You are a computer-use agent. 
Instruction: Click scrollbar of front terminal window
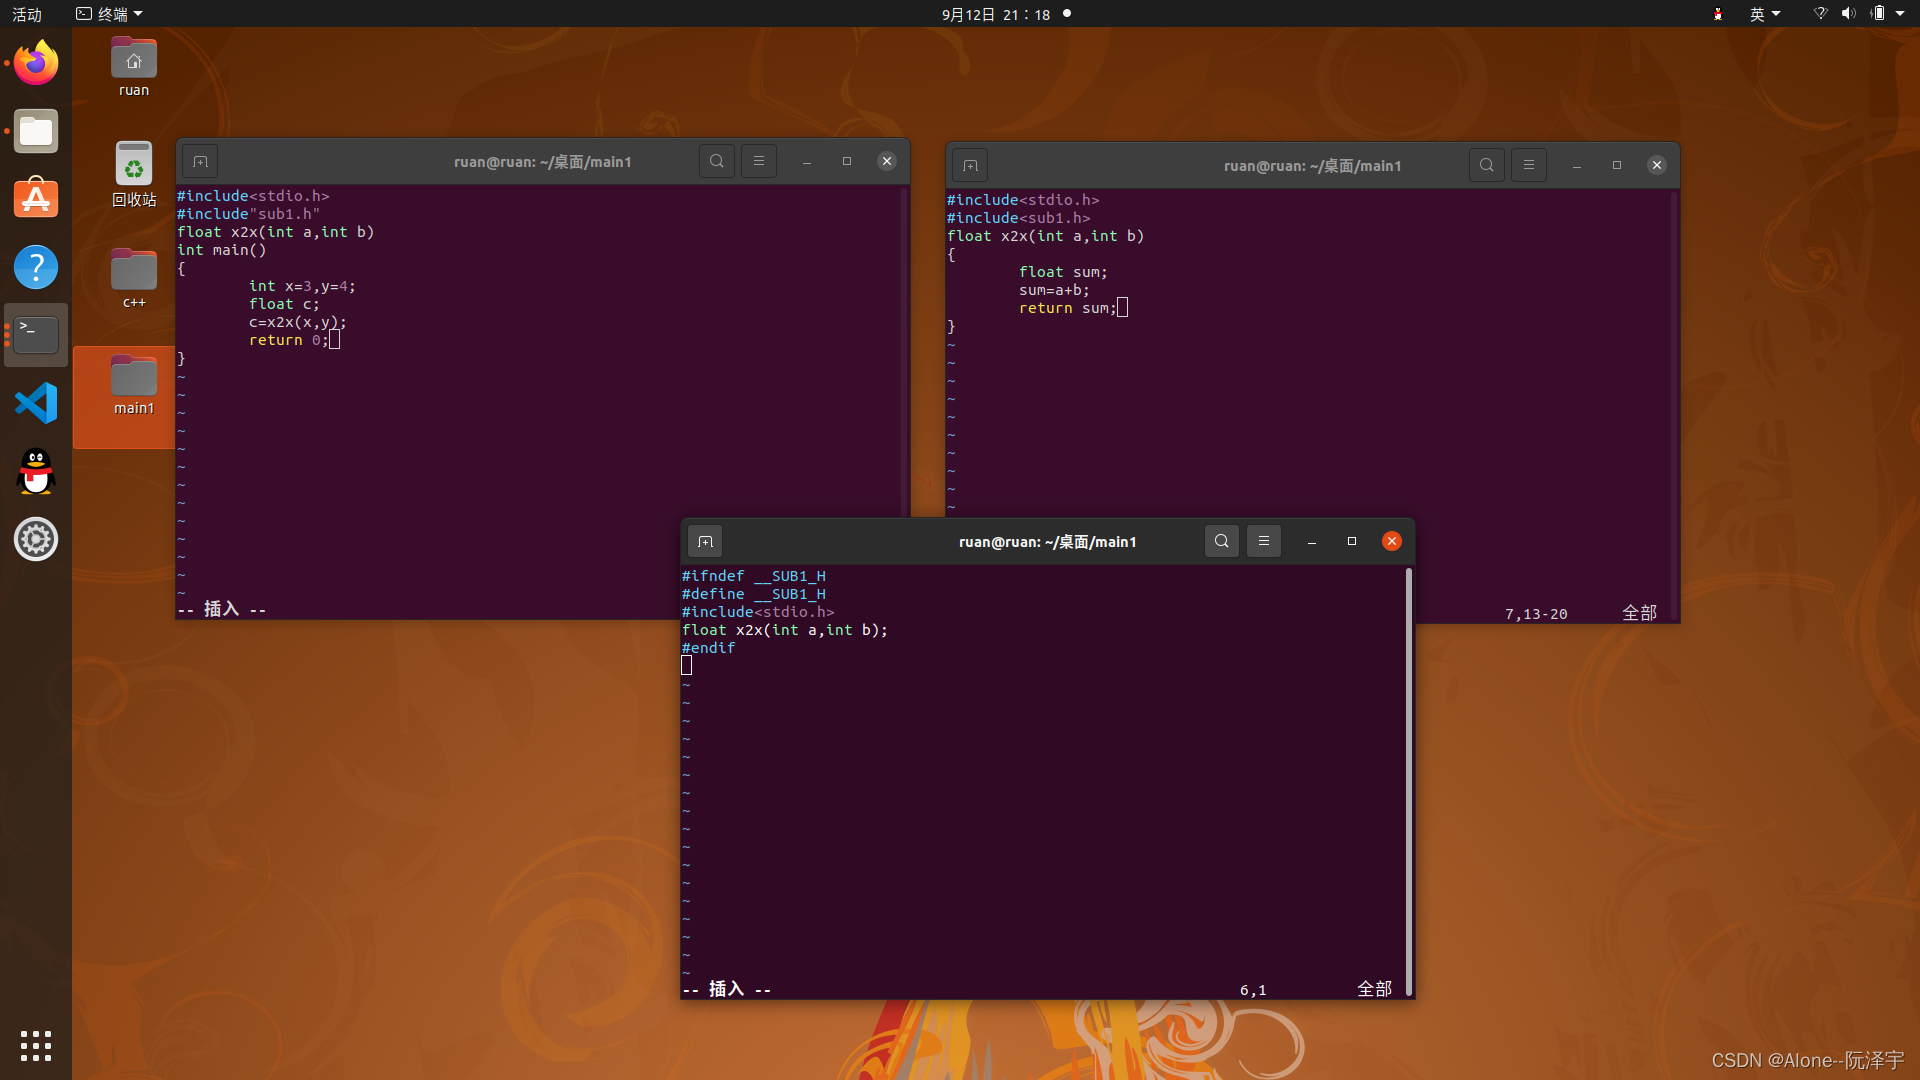(1408, 780)
